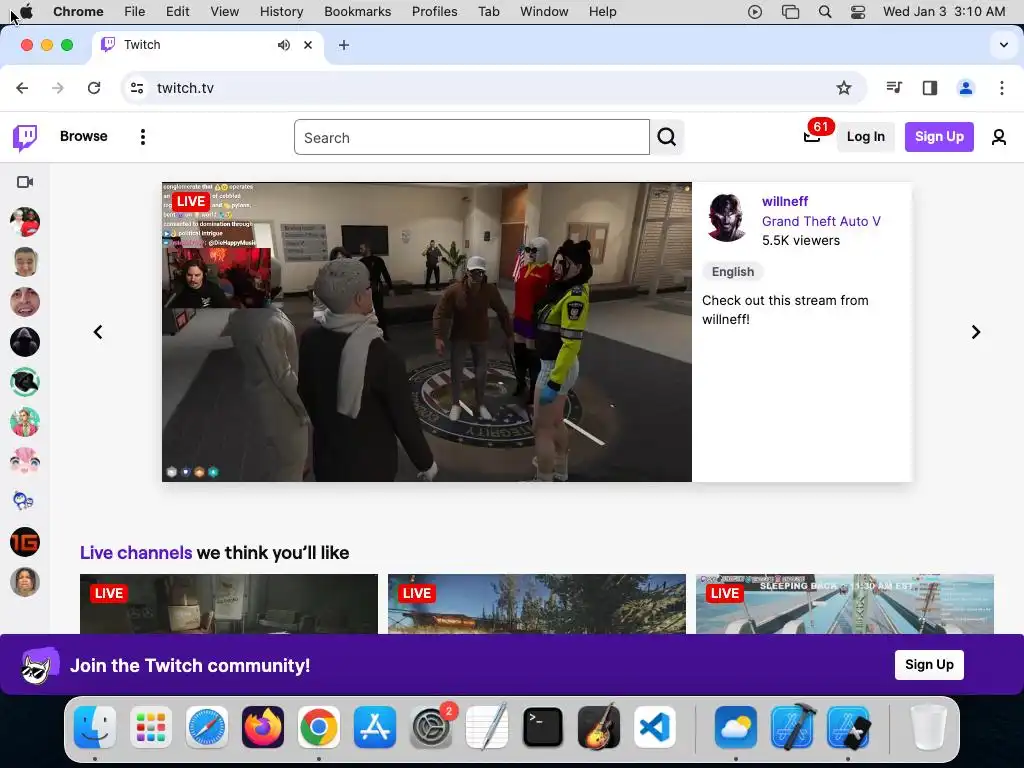Open the middle recommended live forest thumbnail
Image resolution: width=1024 pixels, height=768 pixels.
[x=537, y=604]
